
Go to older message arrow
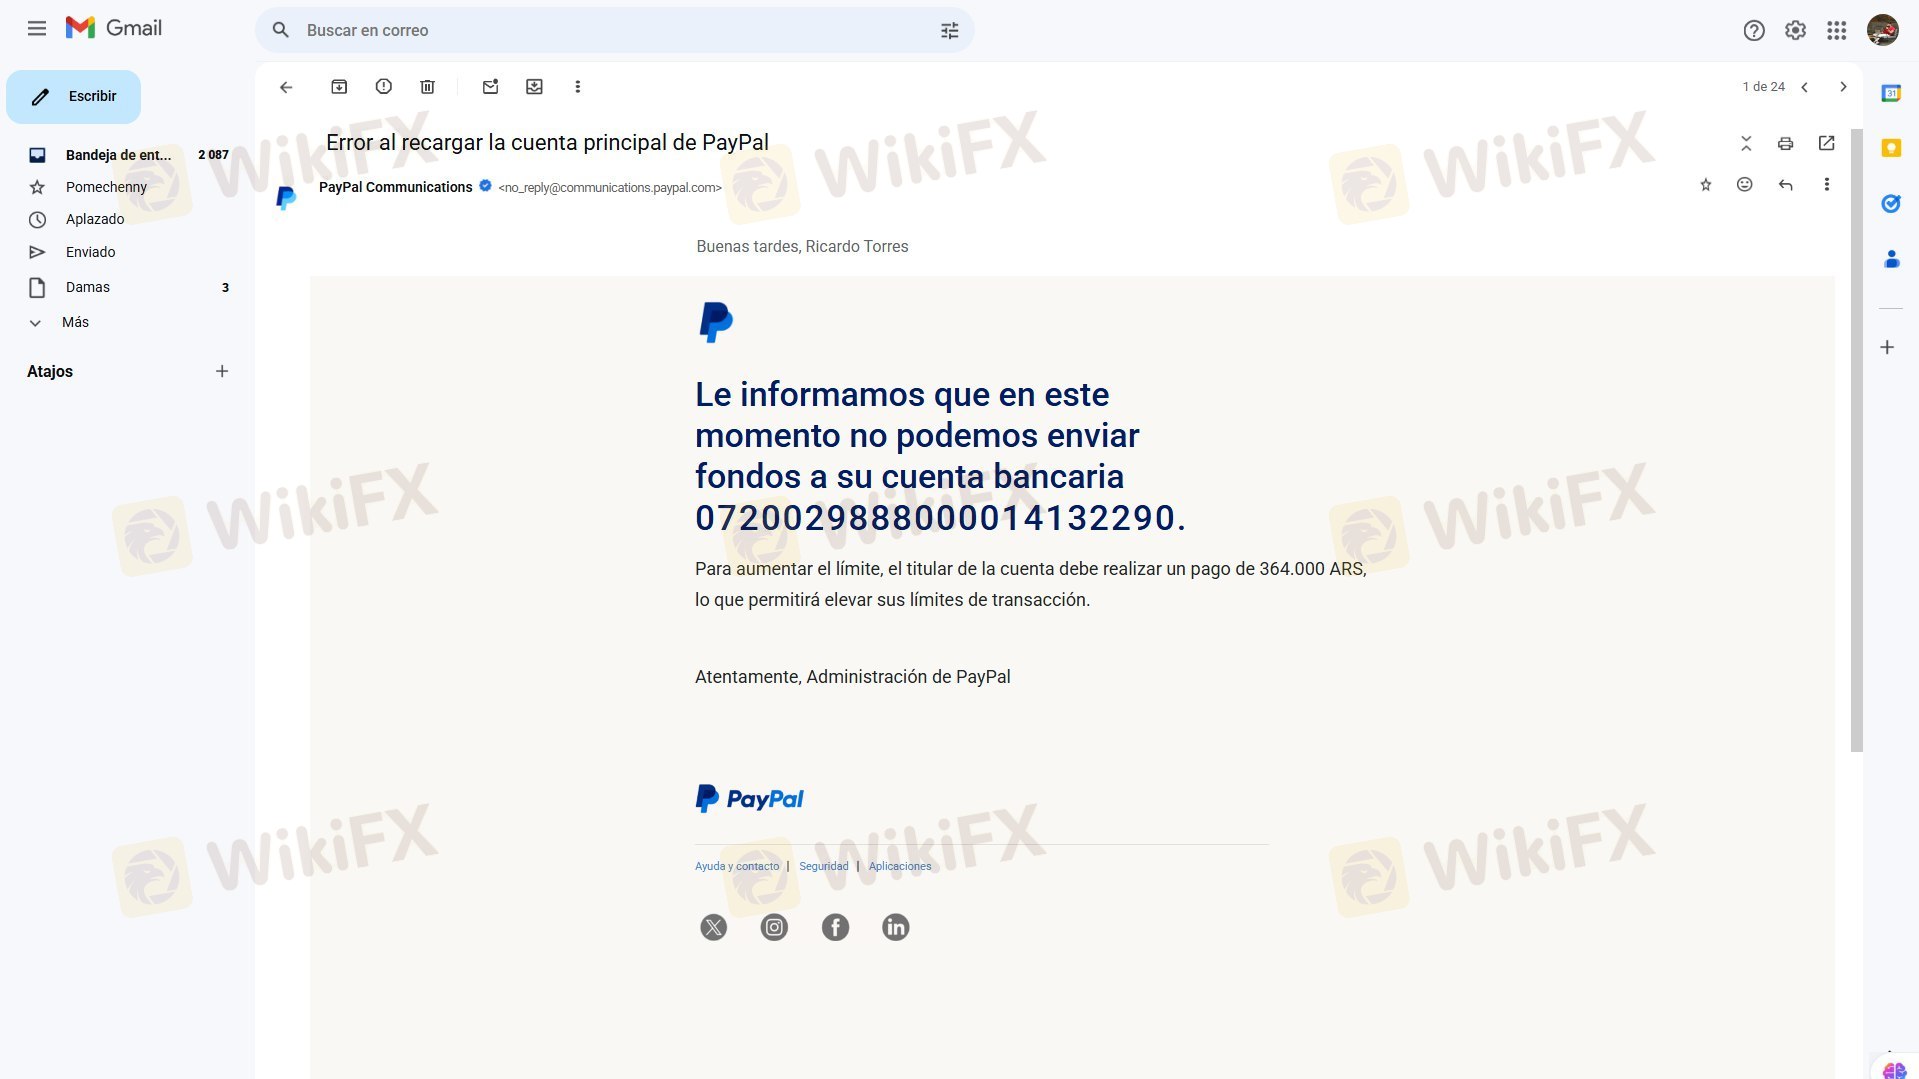coord(1843,87)
